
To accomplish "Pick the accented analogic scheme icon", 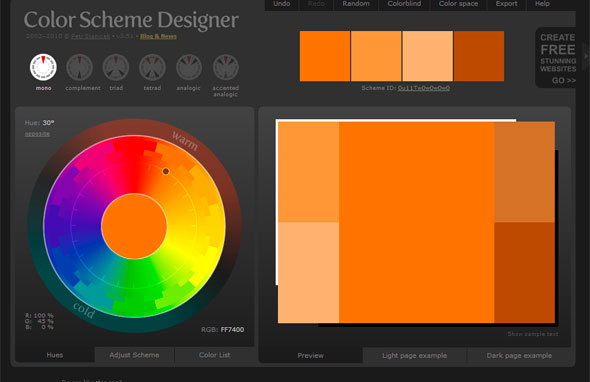I will pos(225,67).
